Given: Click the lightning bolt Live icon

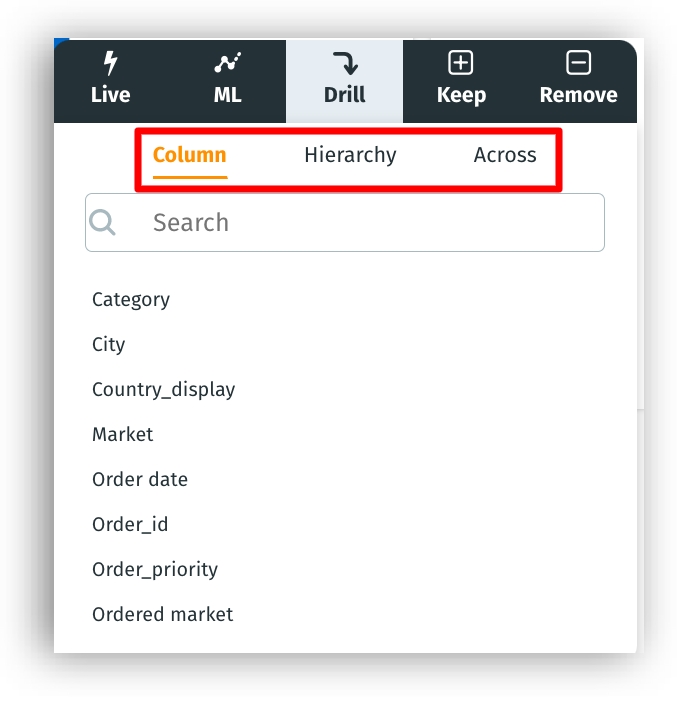Looking at the screenshot, I should click(x=110, y=64).
